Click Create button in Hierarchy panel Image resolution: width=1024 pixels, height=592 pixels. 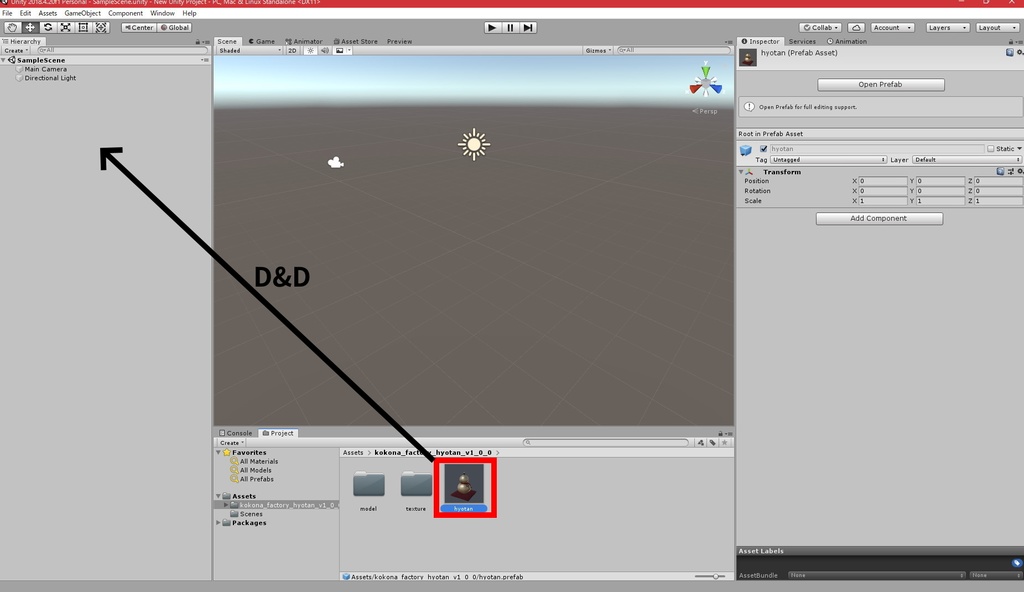(x=16, y=50)
